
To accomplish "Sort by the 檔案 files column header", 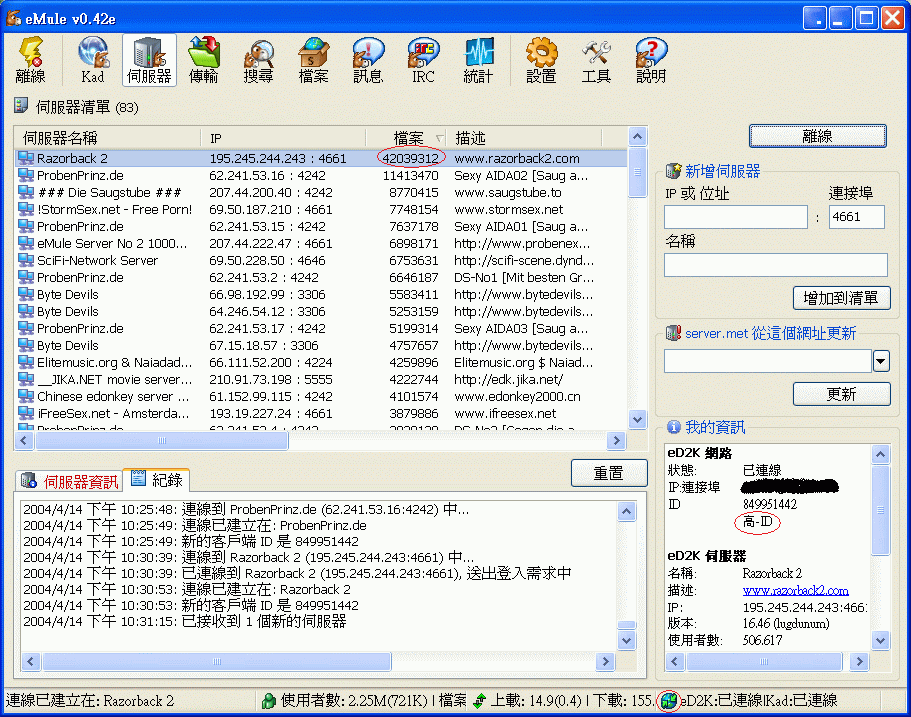I will (x=407, y=138).
